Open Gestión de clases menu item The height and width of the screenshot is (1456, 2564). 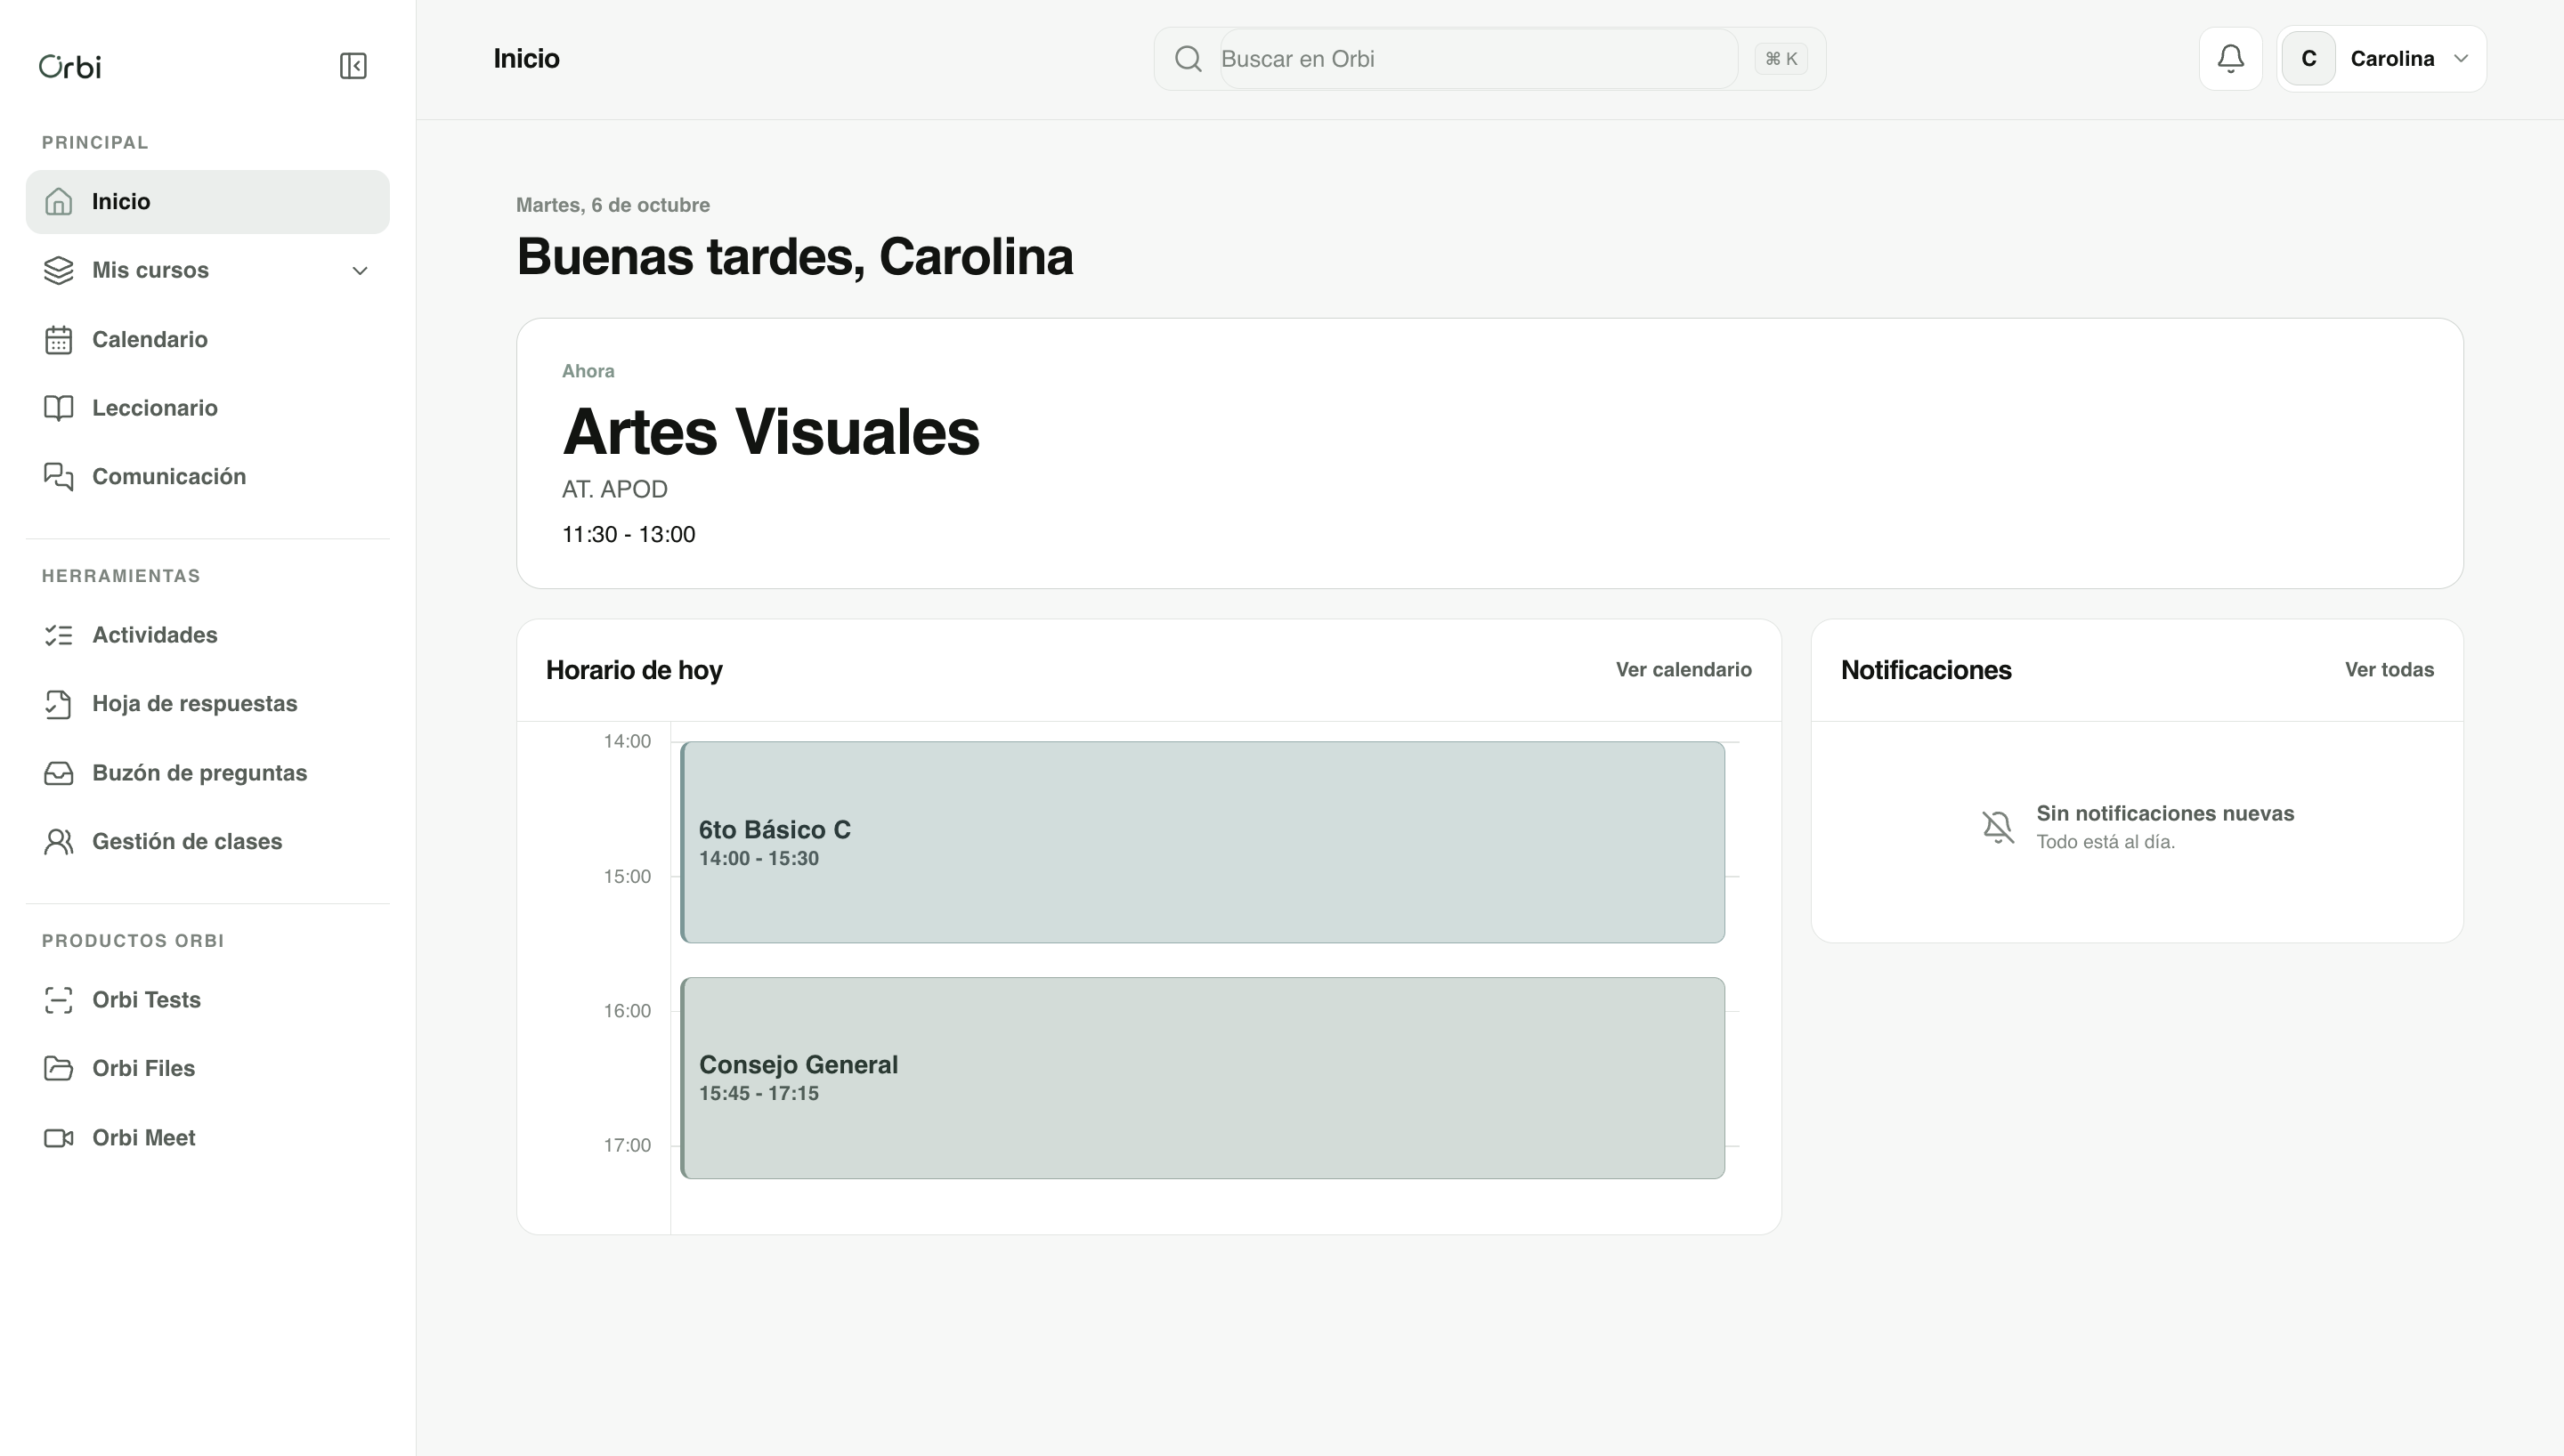pos(207,841)
